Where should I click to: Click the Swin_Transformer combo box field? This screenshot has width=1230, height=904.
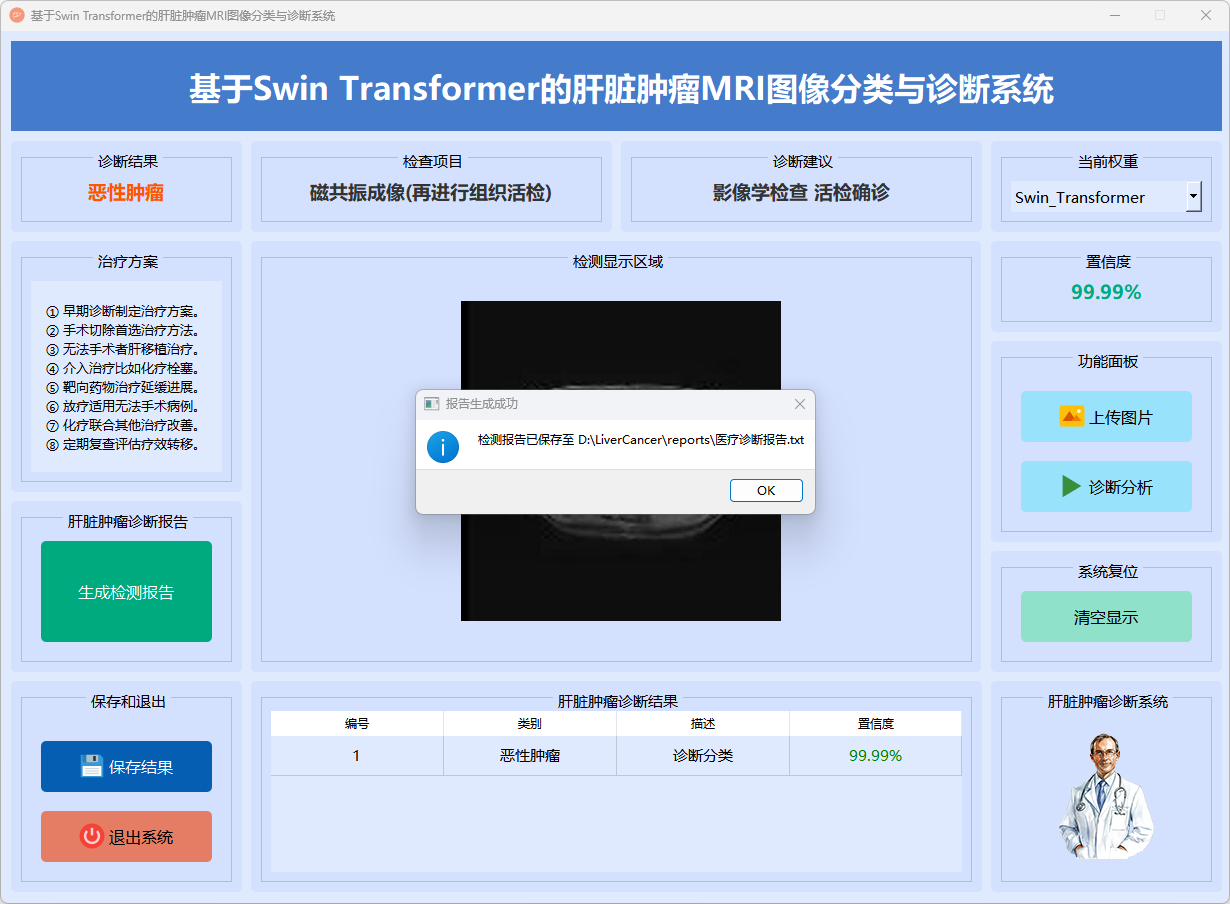coord(1105,197)
